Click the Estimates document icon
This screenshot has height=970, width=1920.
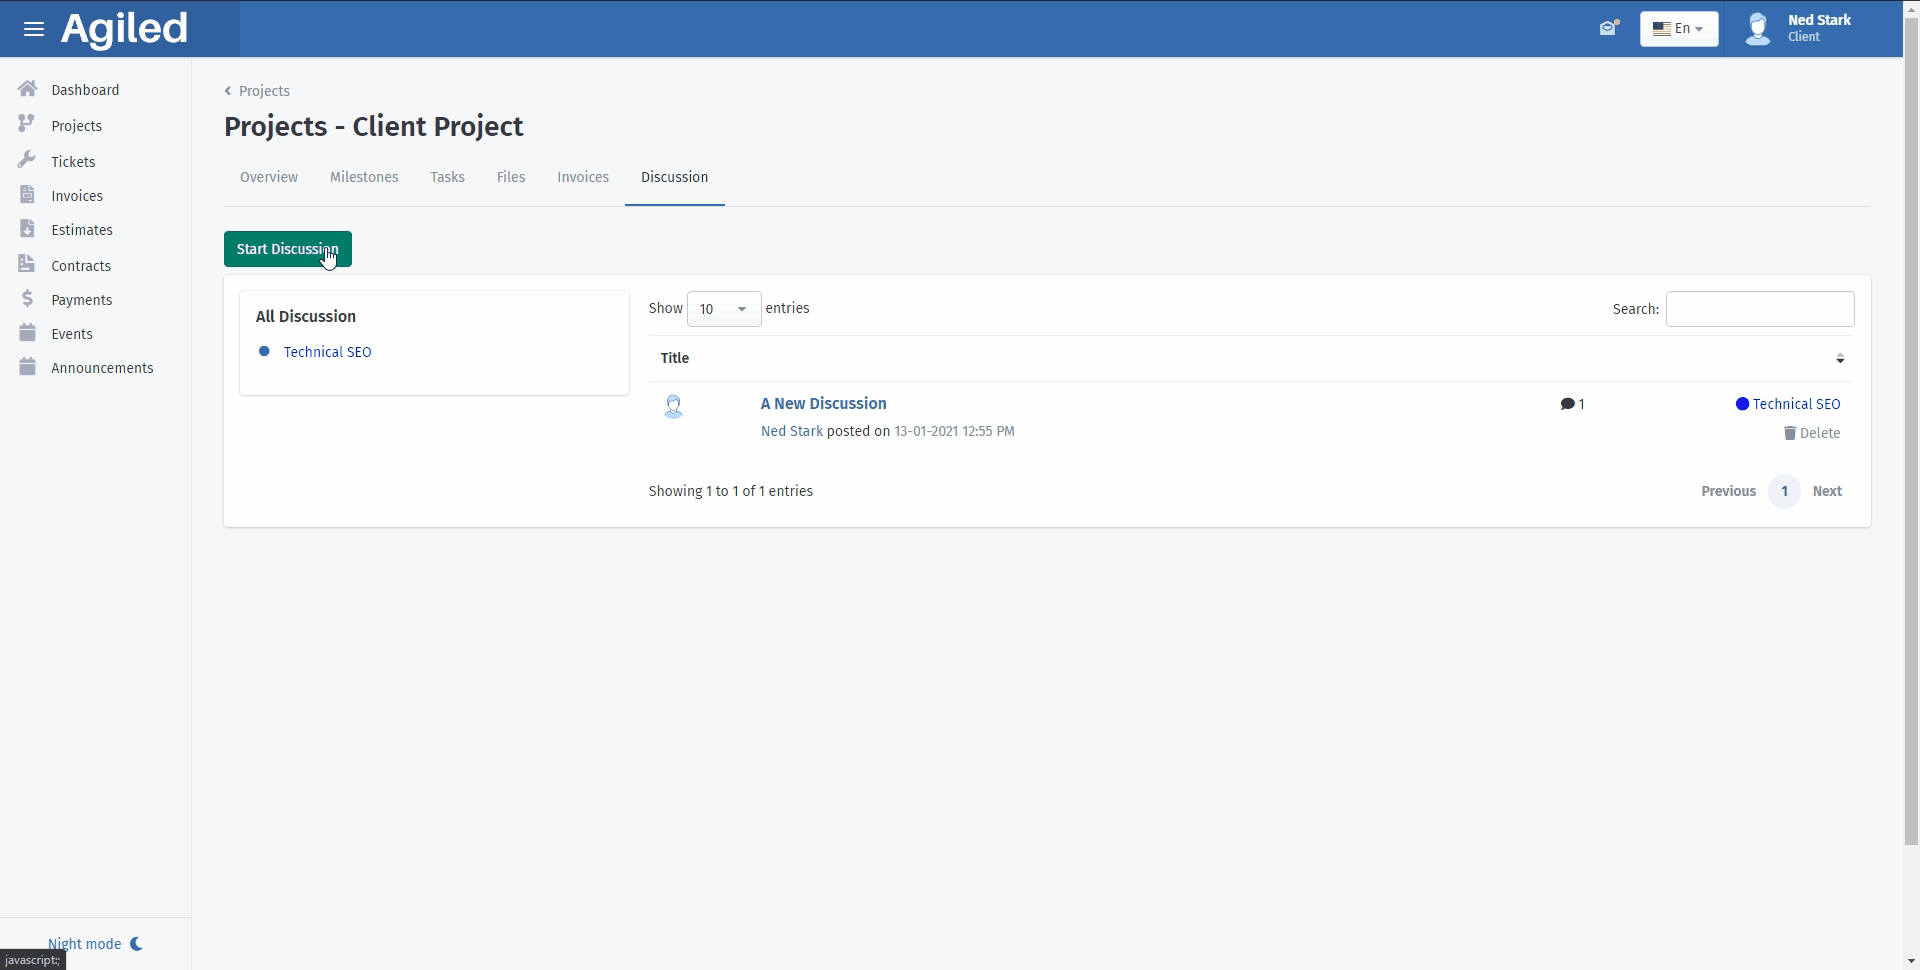pyautogui.click(x=27, y=229)
